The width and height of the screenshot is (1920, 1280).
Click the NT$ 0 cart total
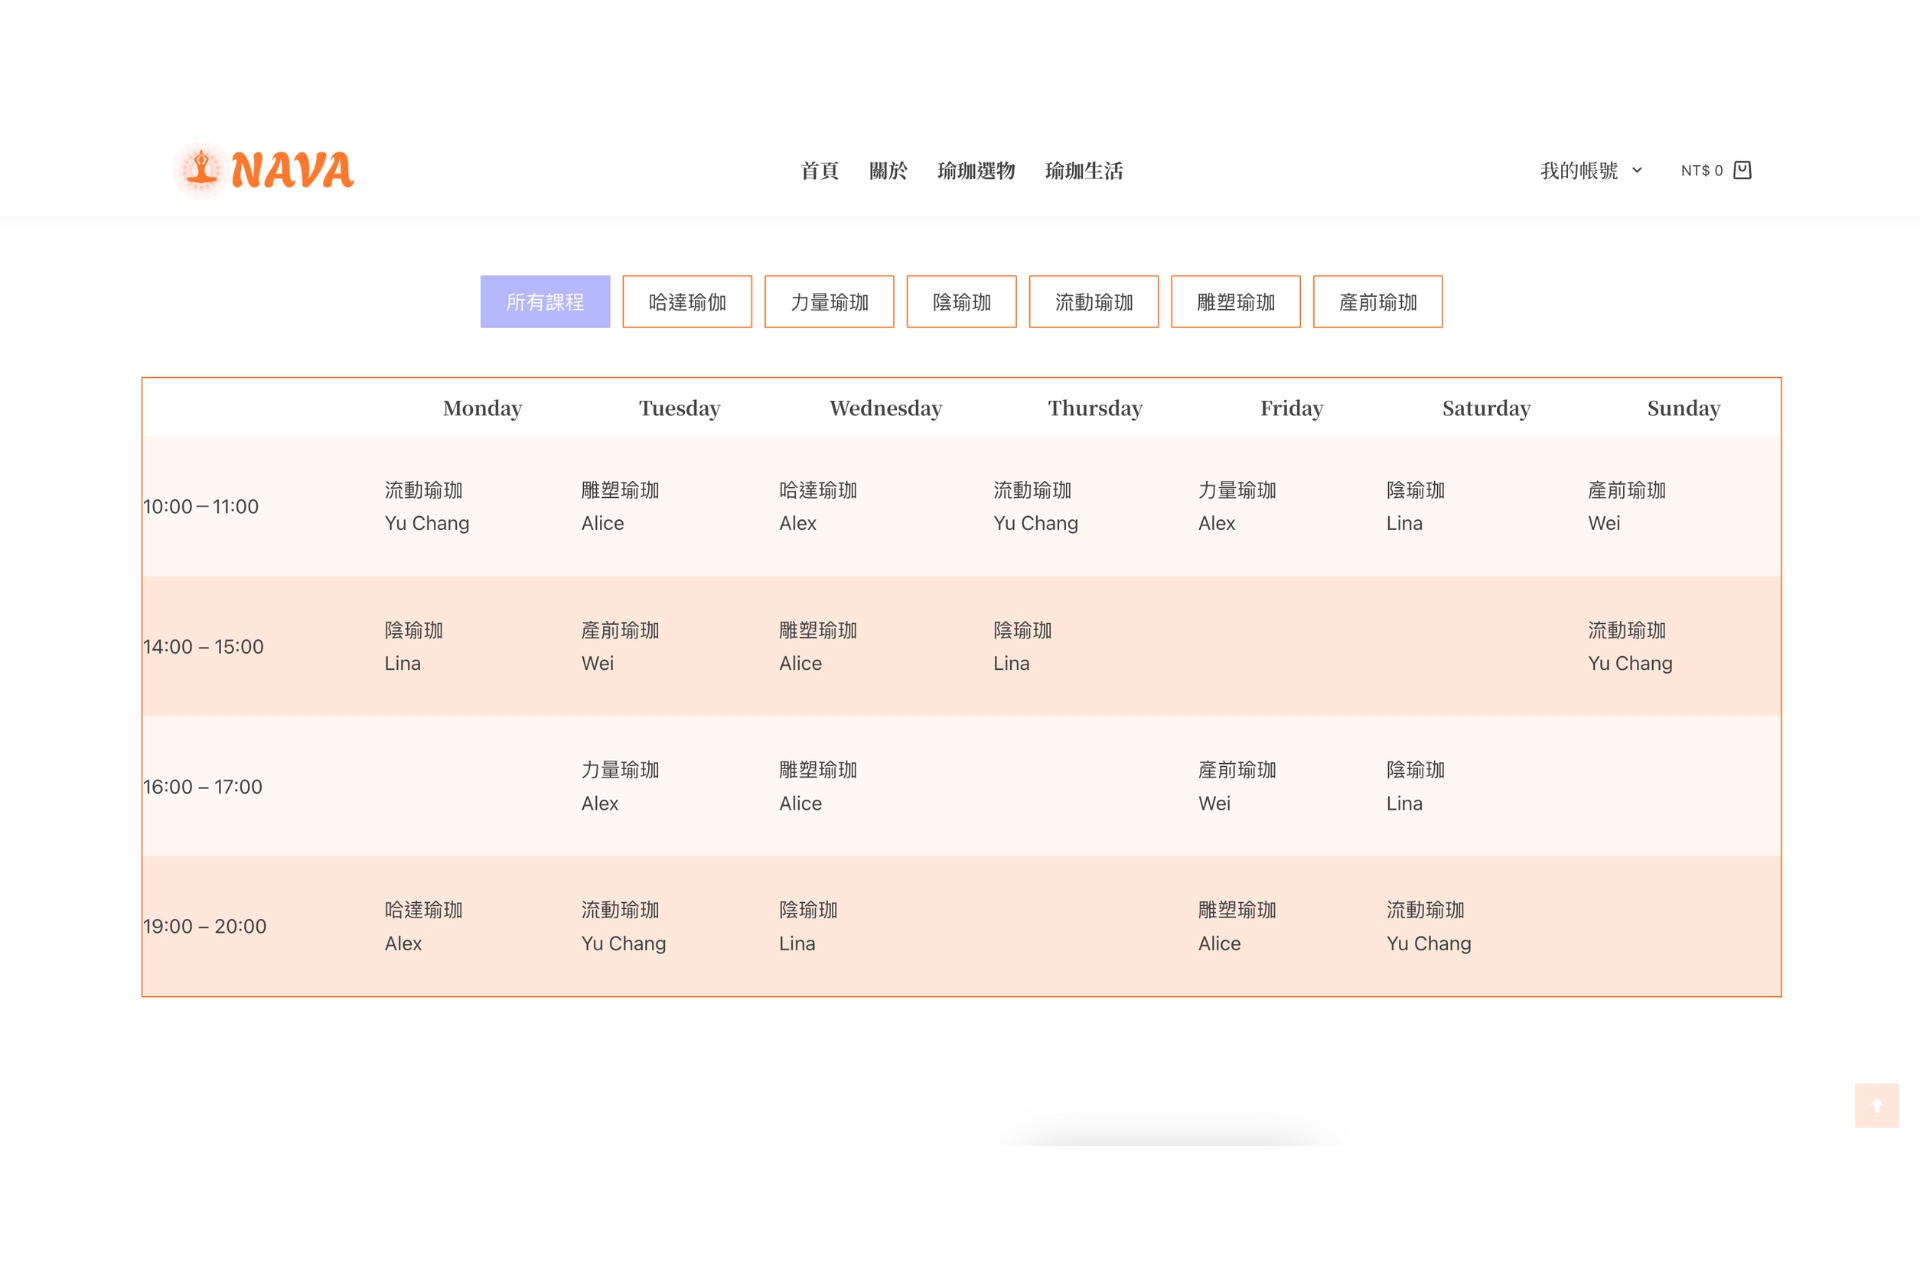tap(1701, 171)
